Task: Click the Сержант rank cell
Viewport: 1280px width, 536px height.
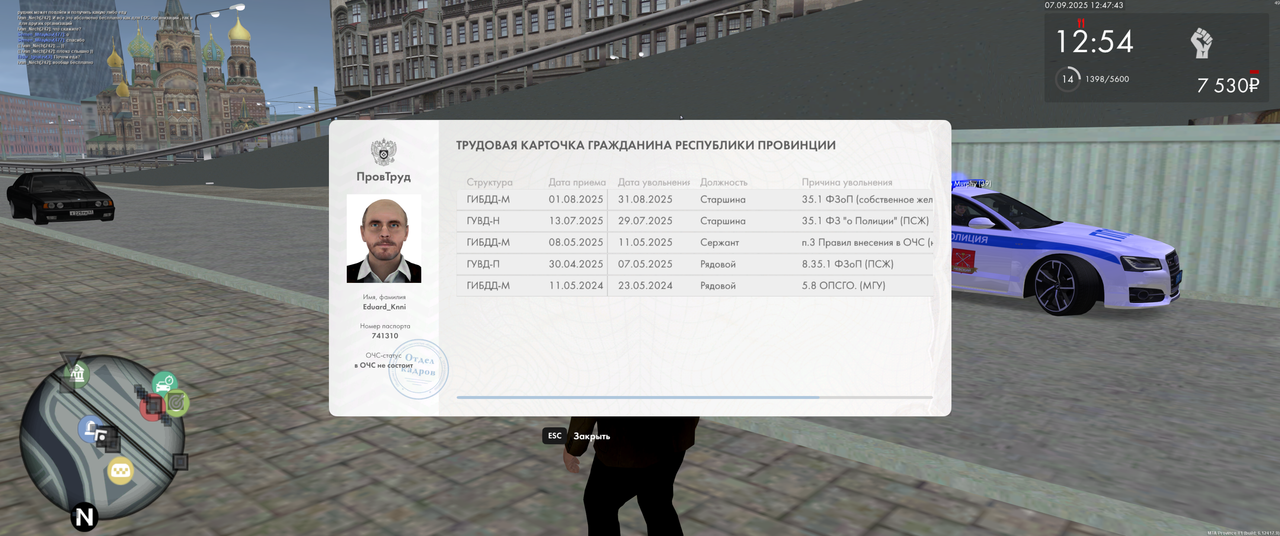Action: click(720, 242)
